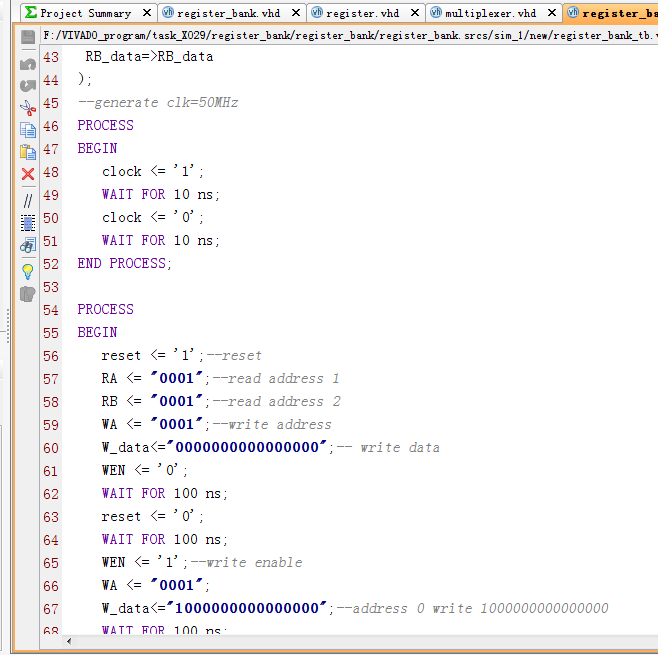The height and width of the screenshot is (655, 658).
Task: Click W_data value "0000000000000000" on line 60
Action: click(x=247, y=447)
